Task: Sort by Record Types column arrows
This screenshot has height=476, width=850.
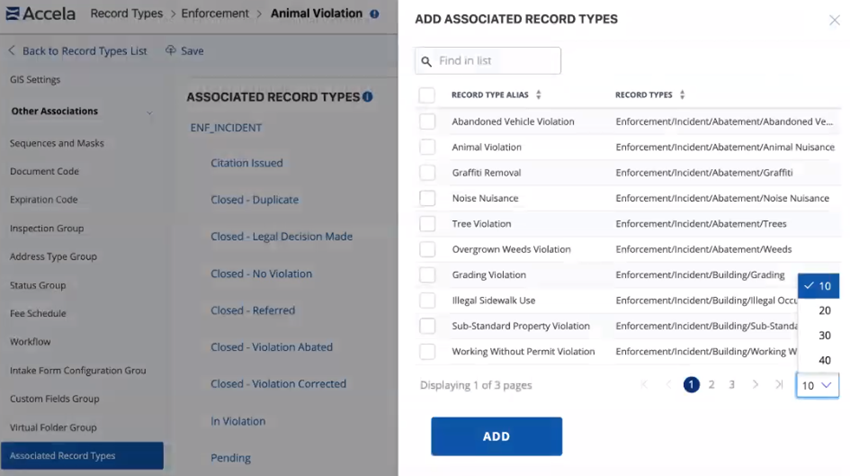Action: 682,95
